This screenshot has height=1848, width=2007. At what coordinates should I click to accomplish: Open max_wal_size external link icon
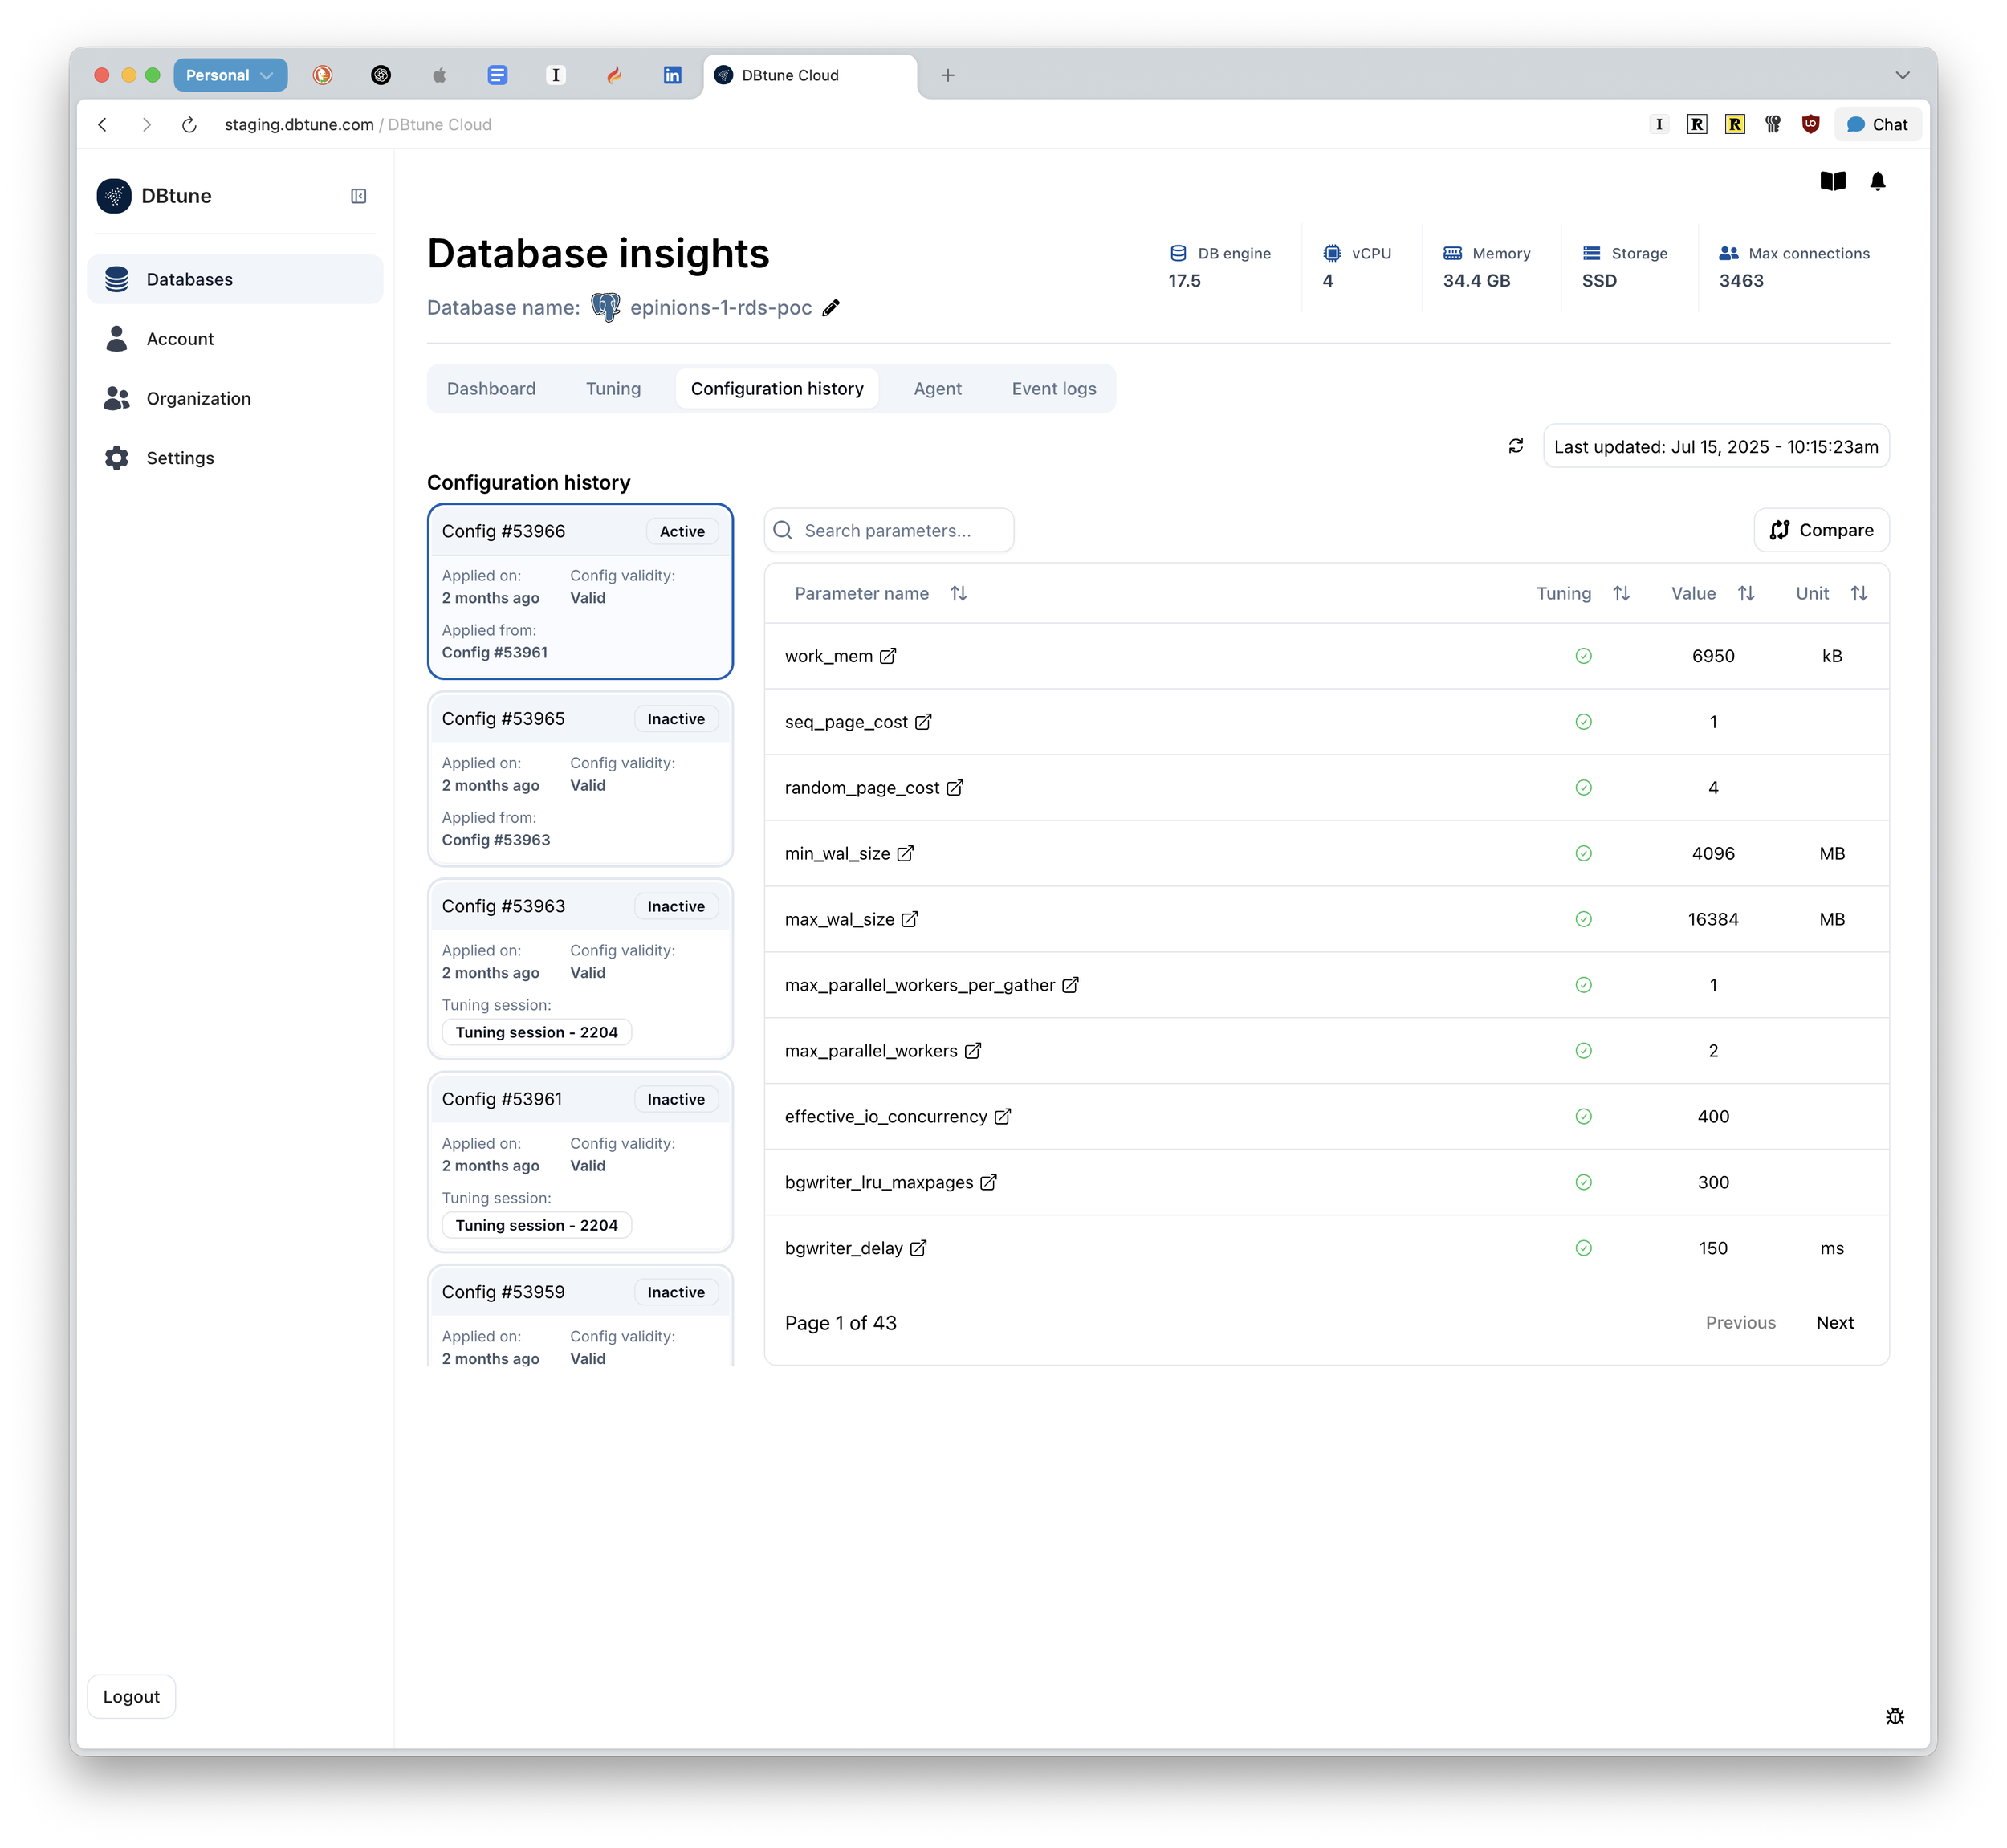tap(909, 919)
